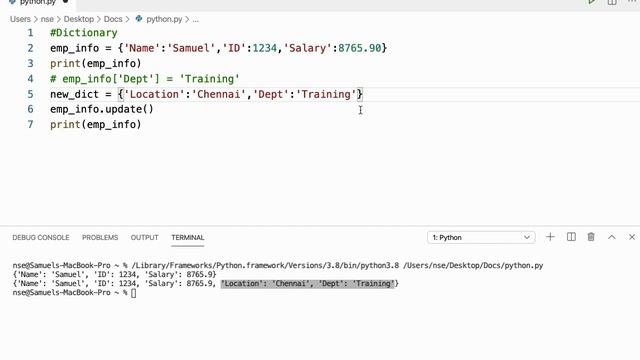The image size is (640, 360).
Task: Select the TERMINAL tab
Action: tap(188, 238)
